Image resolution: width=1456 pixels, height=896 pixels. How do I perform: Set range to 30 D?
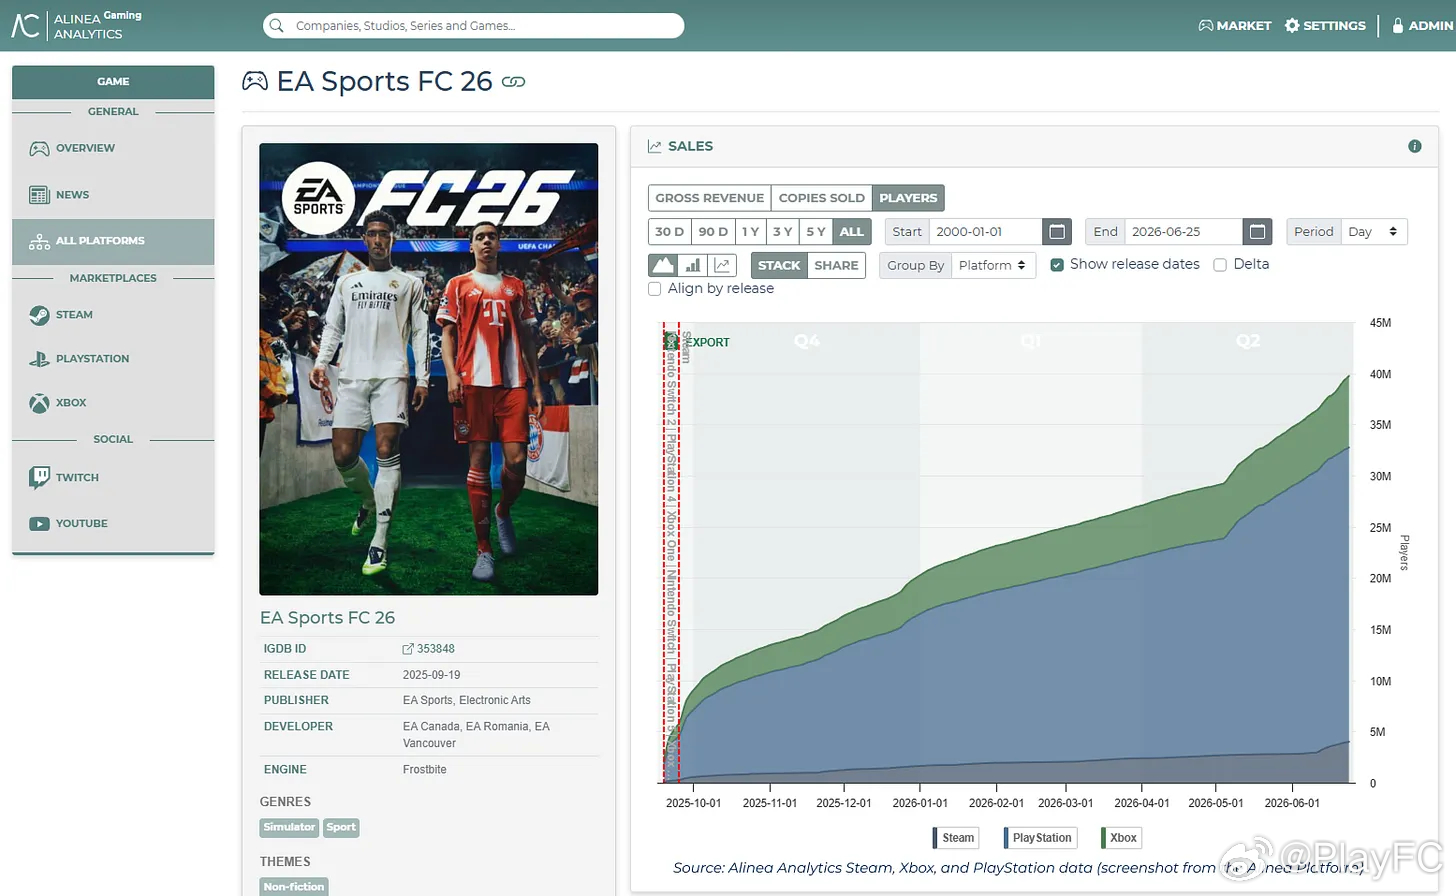point(670,232)
